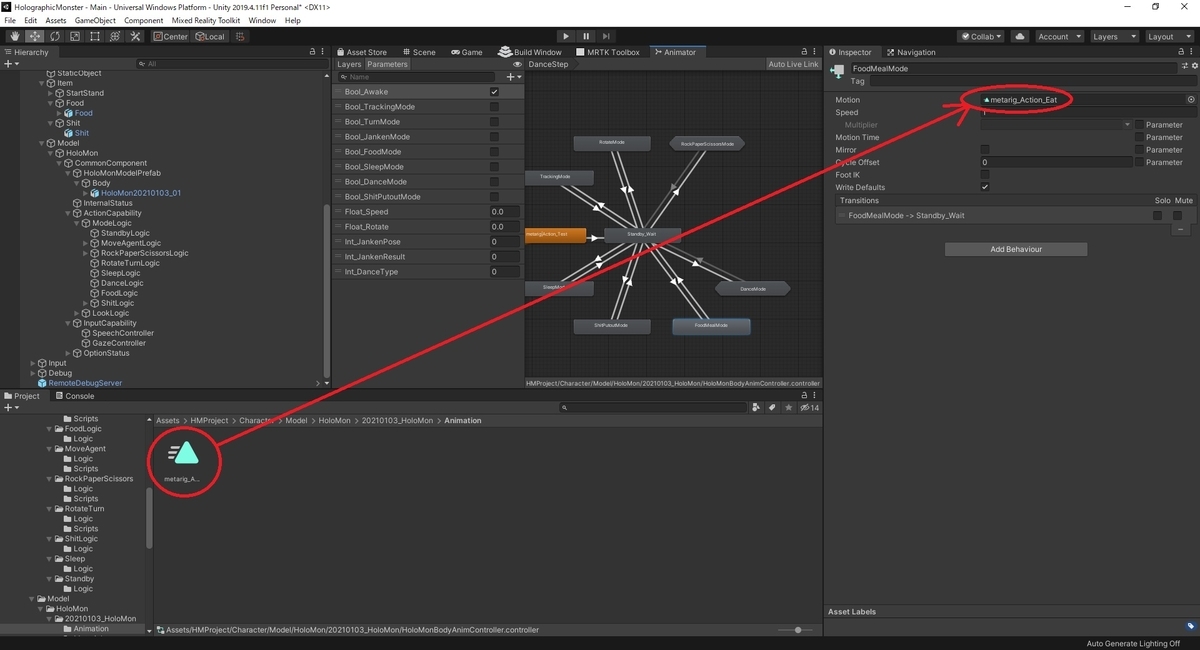Open the Assets menu
This screenshot has height=650, width=1200.
56,20
